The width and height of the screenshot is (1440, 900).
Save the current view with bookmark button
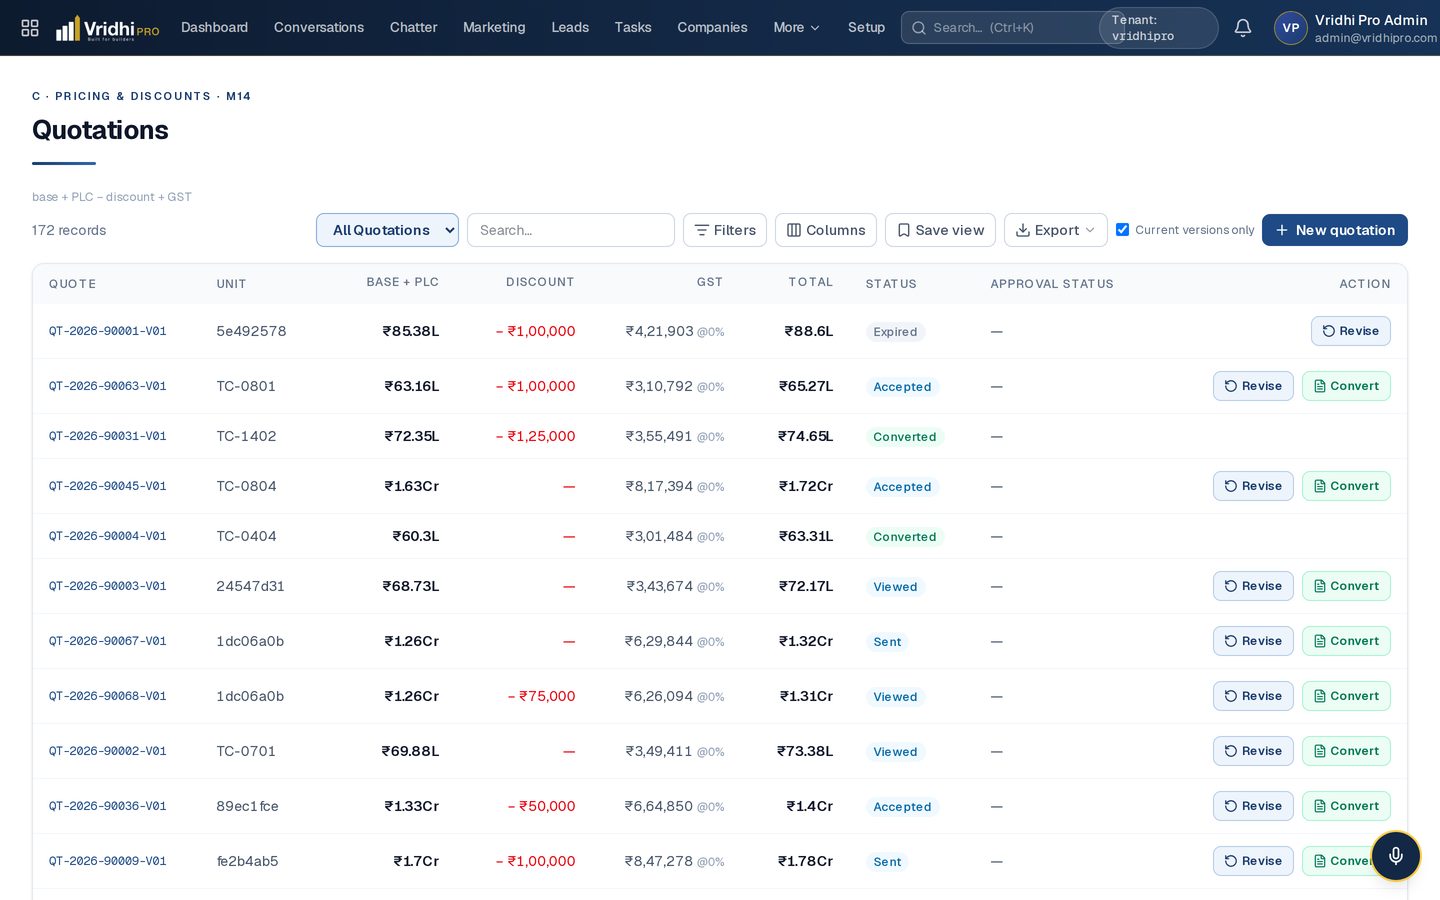pos(940,230)
